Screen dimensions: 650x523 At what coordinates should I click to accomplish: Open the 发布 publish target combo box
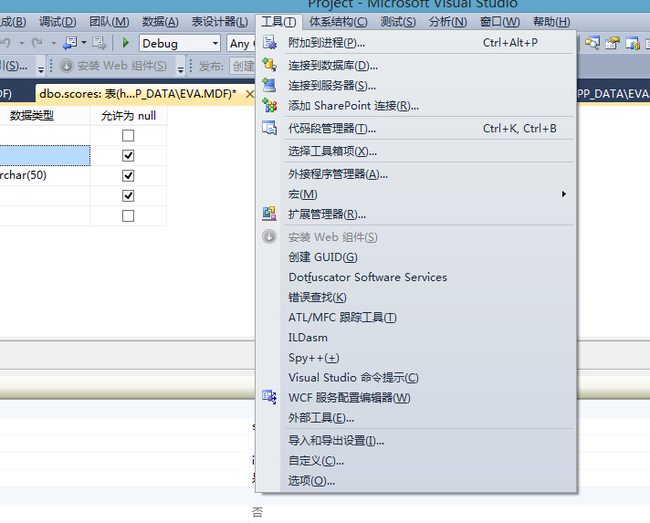tap(243, 66)
